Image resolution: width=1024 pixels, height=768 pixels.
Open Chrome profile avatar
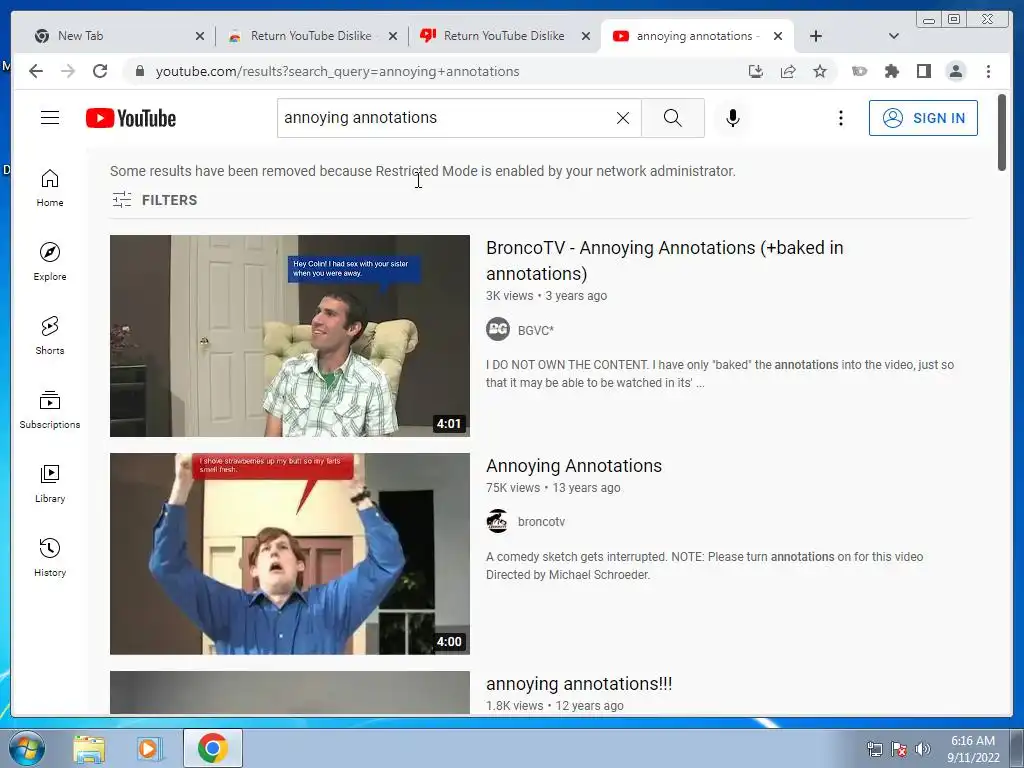pyautogui.click(x=955, y=71)
